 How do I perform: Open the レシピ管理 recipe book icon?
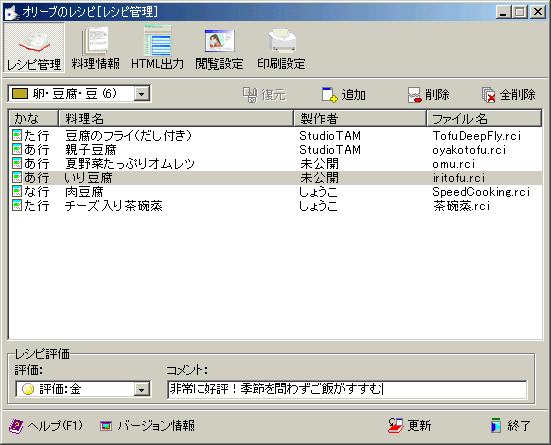pos(34,42)
